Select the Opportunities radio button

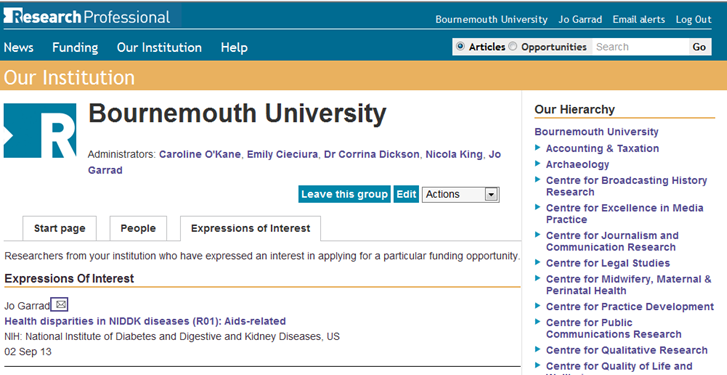point(513,46)
